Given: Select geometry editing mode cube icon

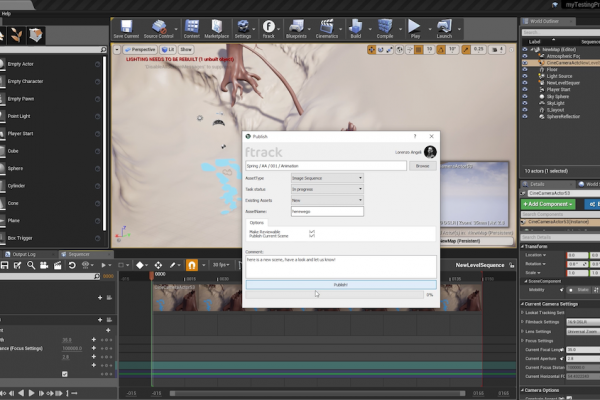Looking at the screenshot, I should [x=36, y=35].
